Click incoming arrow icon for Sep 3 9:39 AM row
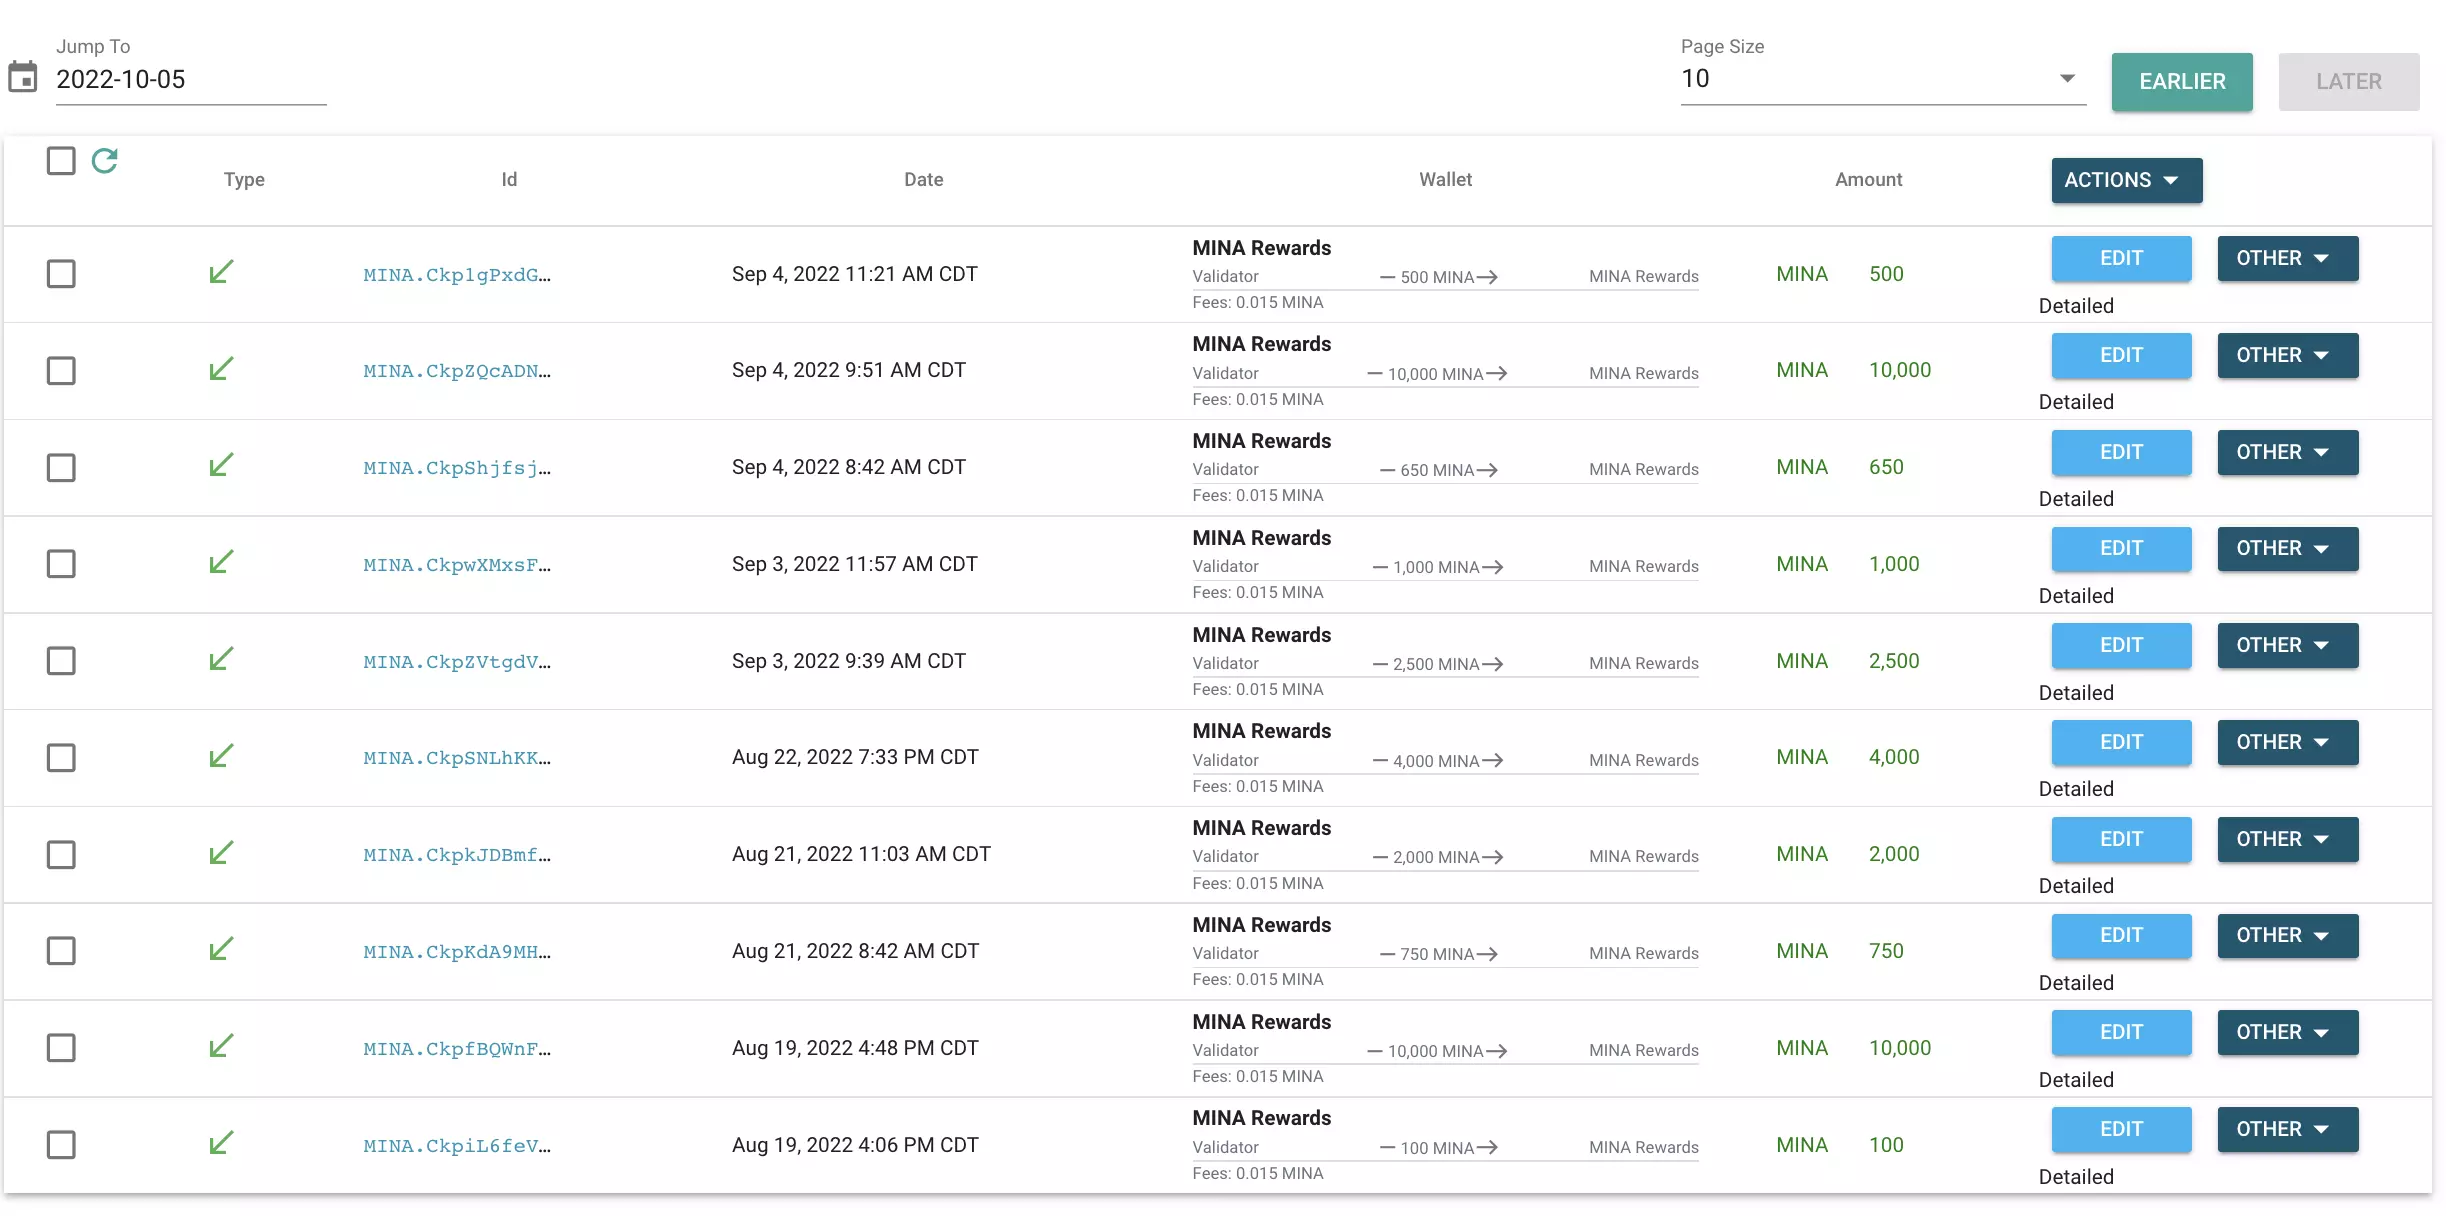This screenshot has height=1216, width=2446. [x=221, y=659]
